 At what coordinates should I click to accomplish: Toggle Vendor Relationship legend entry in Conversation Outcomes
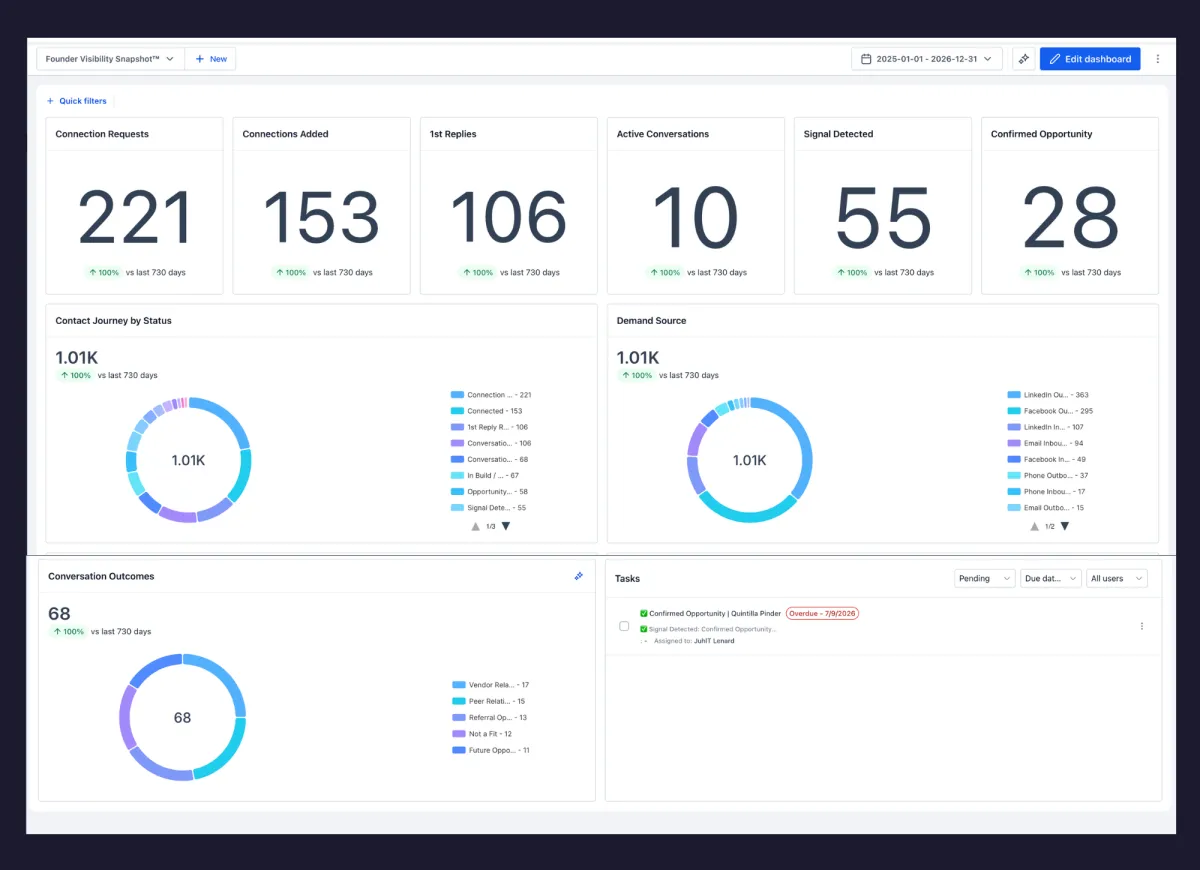coord(491,685)
